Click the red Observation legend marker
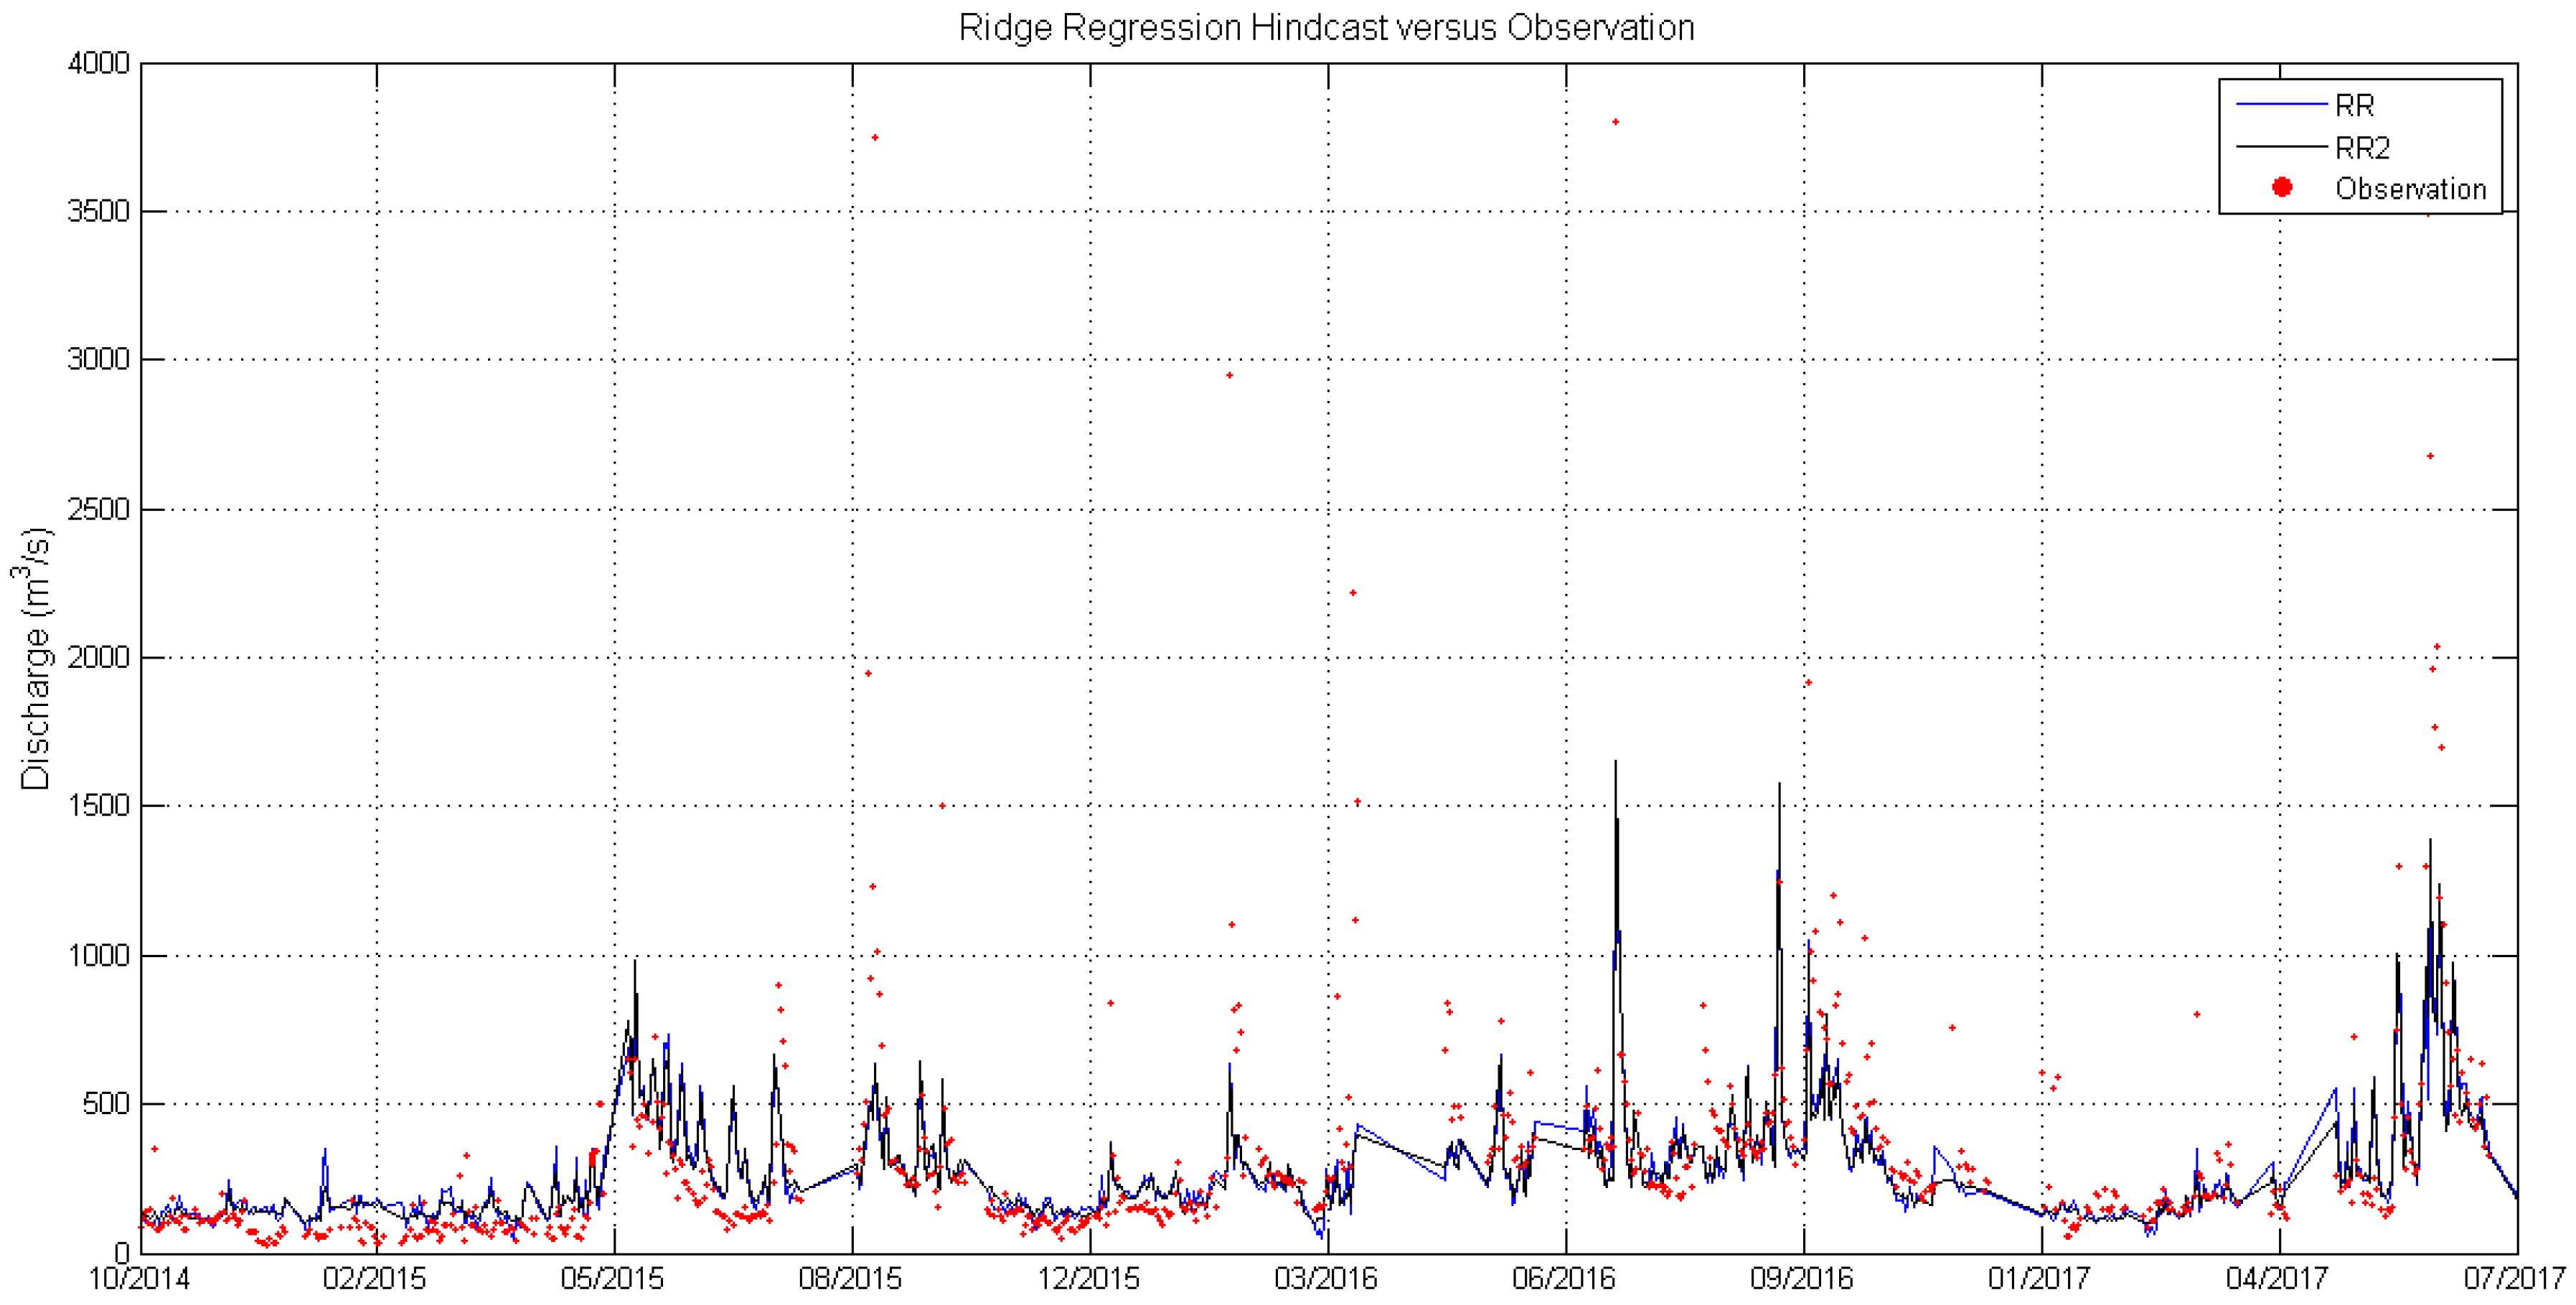The width and height of the screenshot is (2576, 1305). 2282,187
